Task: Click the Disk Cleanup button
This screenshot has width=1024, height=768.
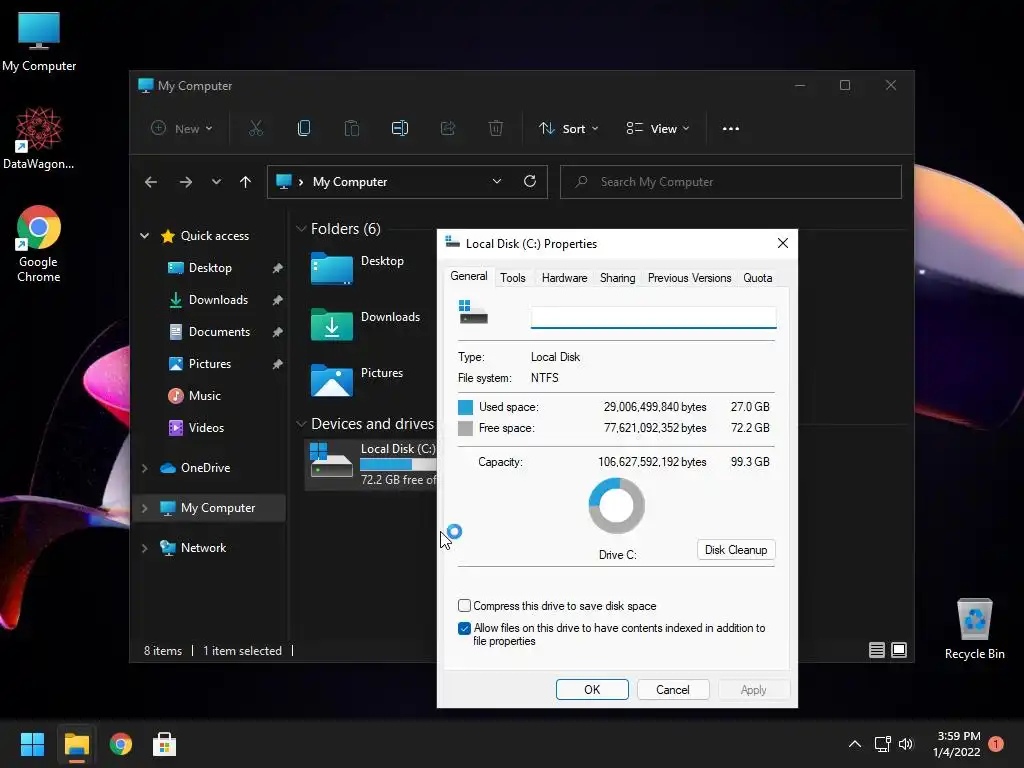Action: (736, 550)
